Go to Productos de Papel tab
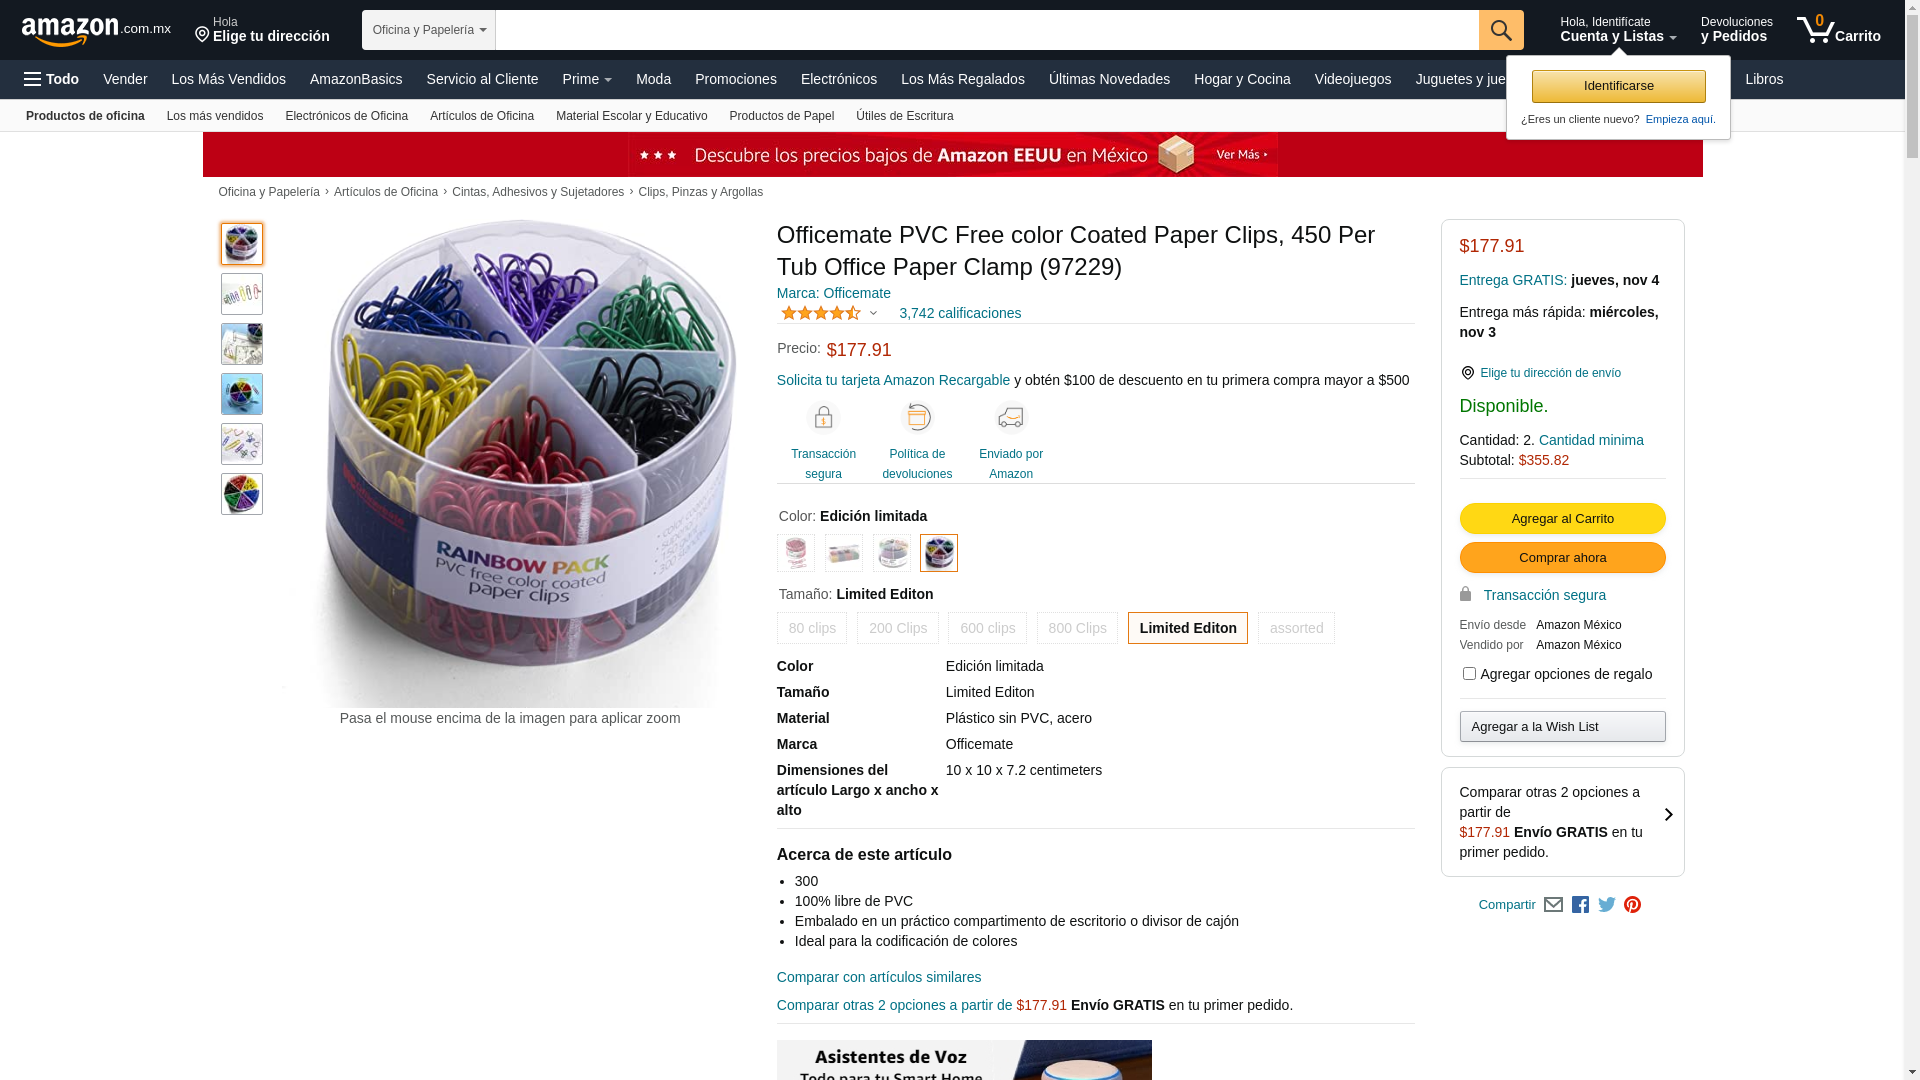1920x1080 pixels. pos(782,116)
